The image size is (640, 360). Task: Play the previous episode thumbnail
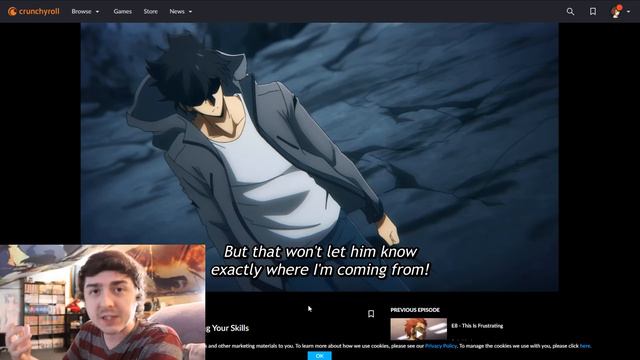[x=418, y=329]
